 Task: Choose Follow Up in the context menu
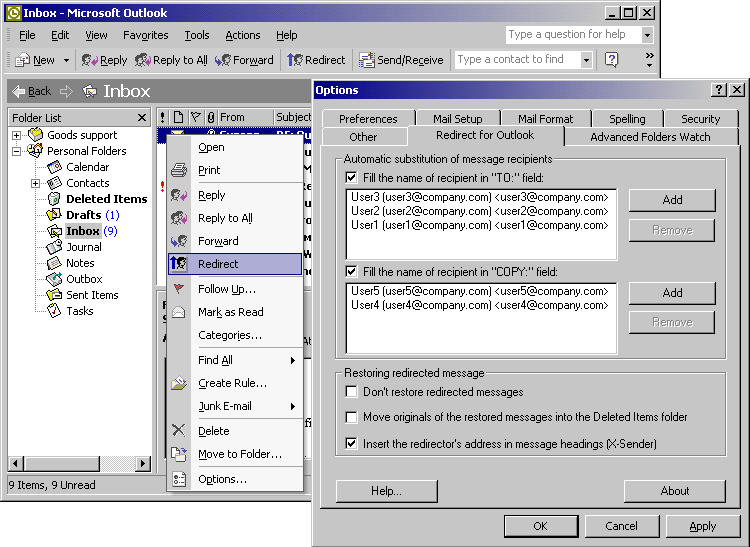(x=235, y=289)
